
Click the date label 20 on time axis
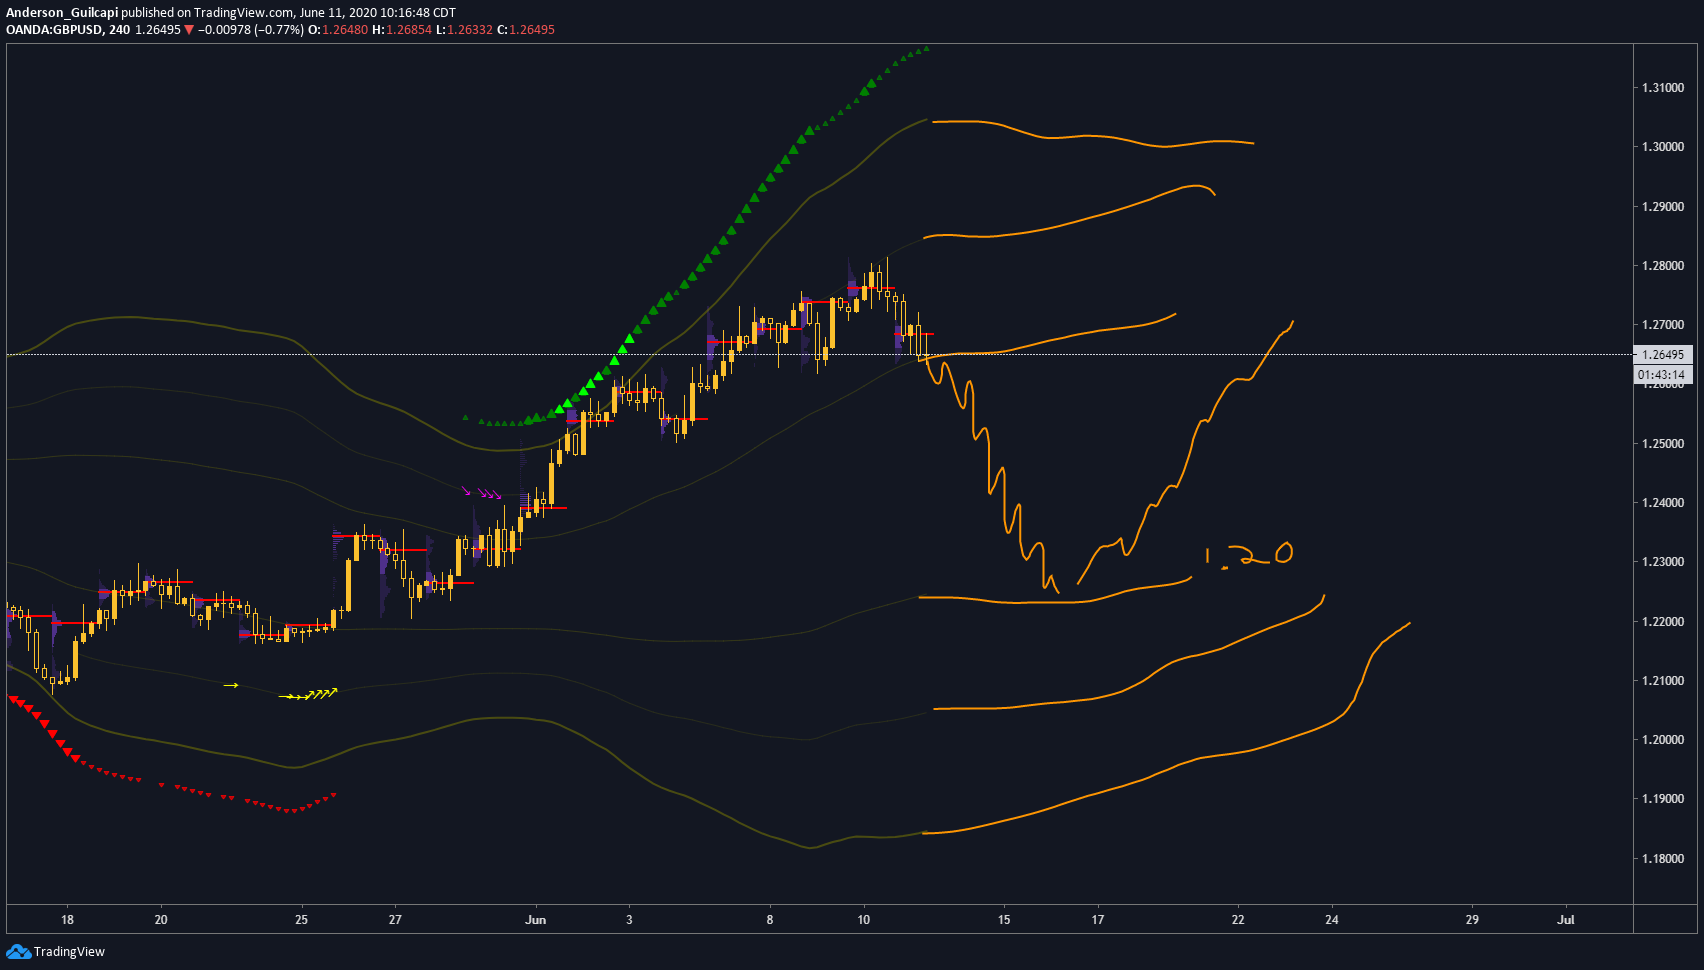click(161, 920)
